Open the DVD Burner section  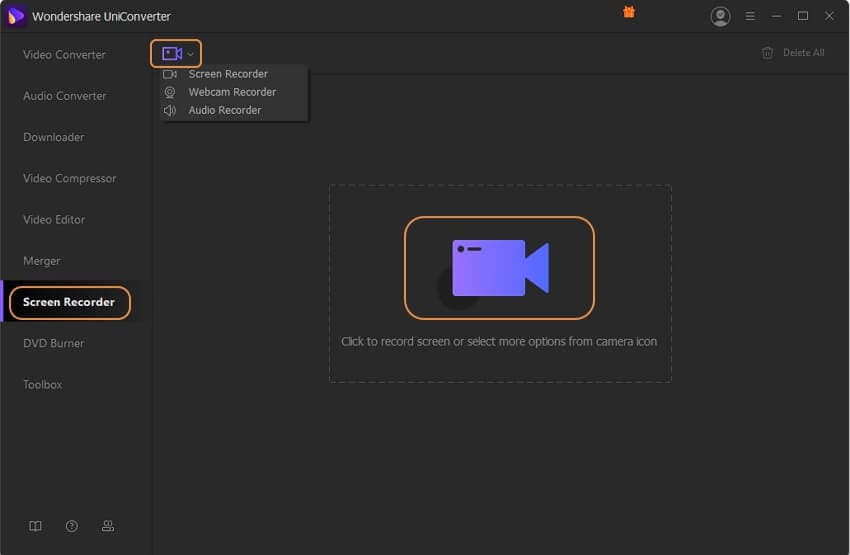(x=53, y=343)
